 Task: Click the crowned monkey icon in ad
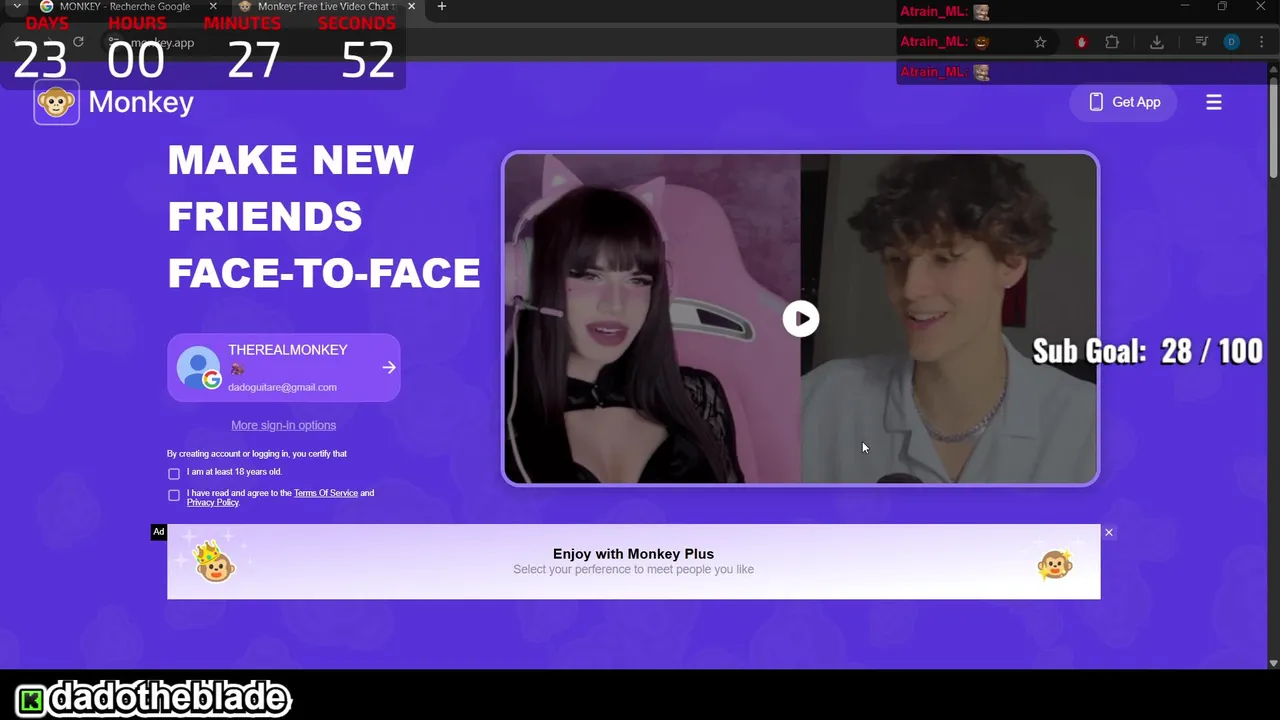pyautogui.click(x=214, y=563)
